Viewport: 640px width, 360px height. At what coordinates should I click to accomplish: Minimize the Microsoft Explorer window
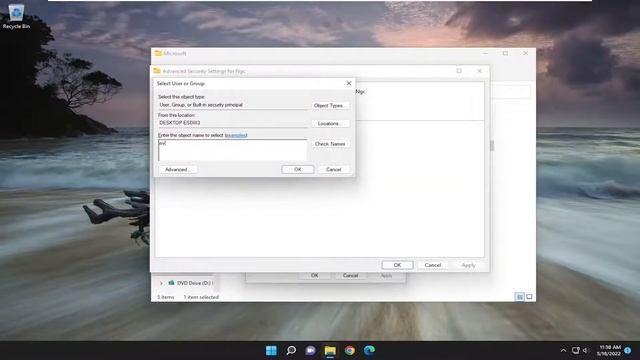click(485, 53)
